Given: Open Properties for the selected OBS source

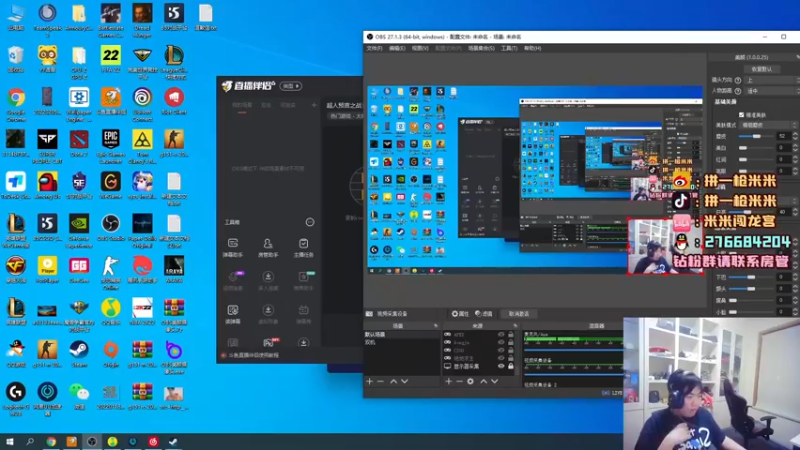Looking at the screenshot, I should tap(460, 314).
